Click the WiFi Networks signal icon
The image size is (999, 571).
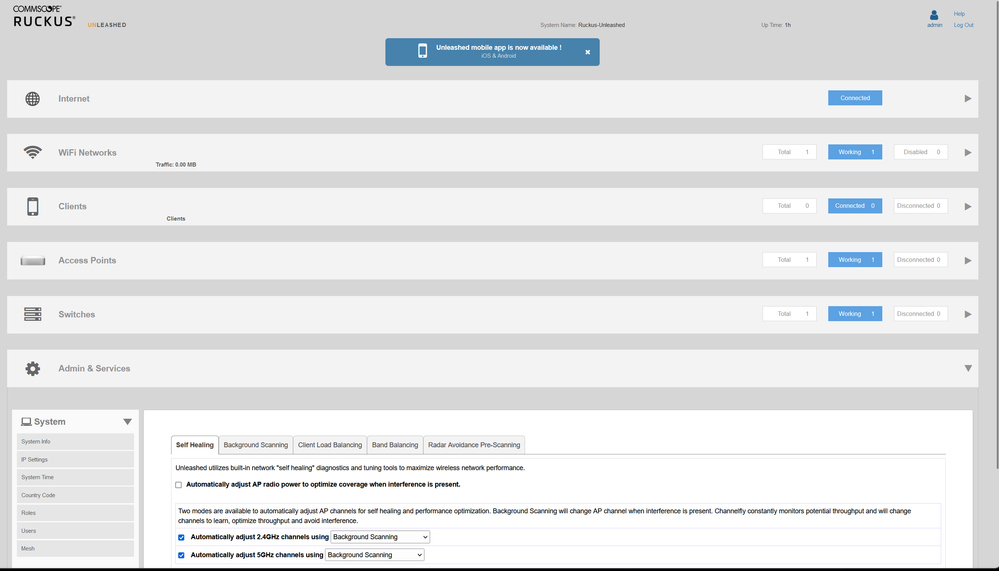click(33, 153)
